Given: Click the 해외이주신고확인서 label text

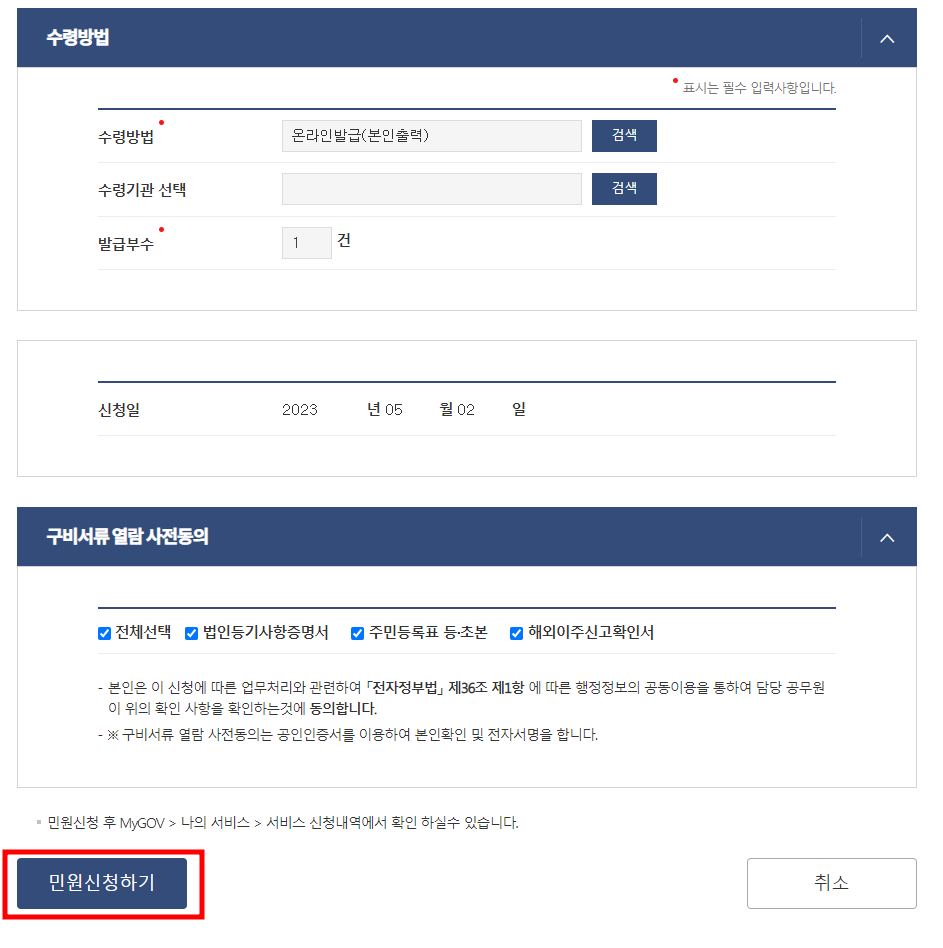Looking at the screenshot, I should 591,632.
